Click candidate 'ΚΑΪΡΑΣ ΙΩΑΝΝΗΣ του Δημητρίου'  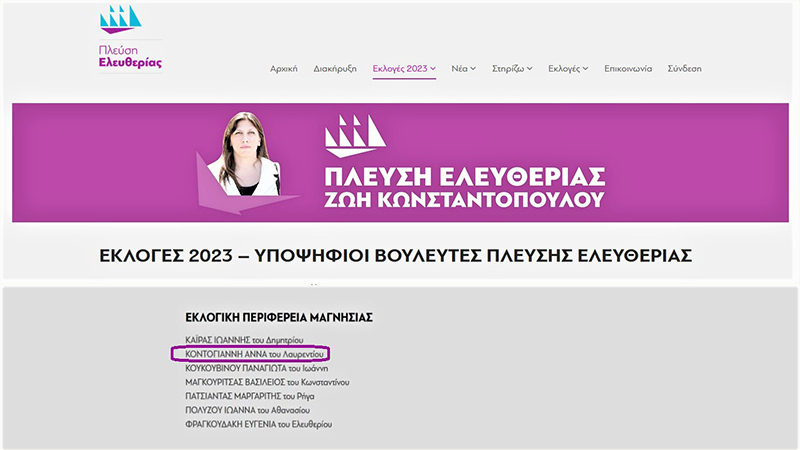point(245,340)
